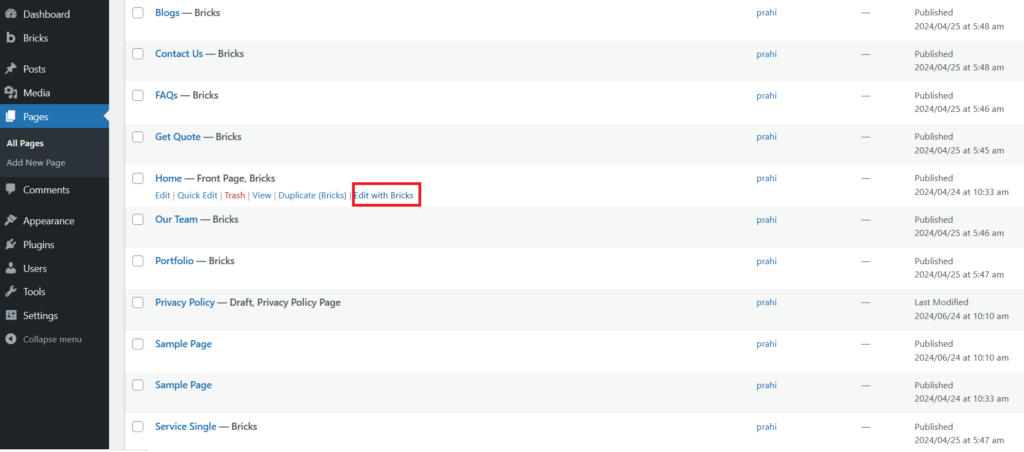
Task: Click the Bricks 'b' logo icon
Action: point(10,38)
